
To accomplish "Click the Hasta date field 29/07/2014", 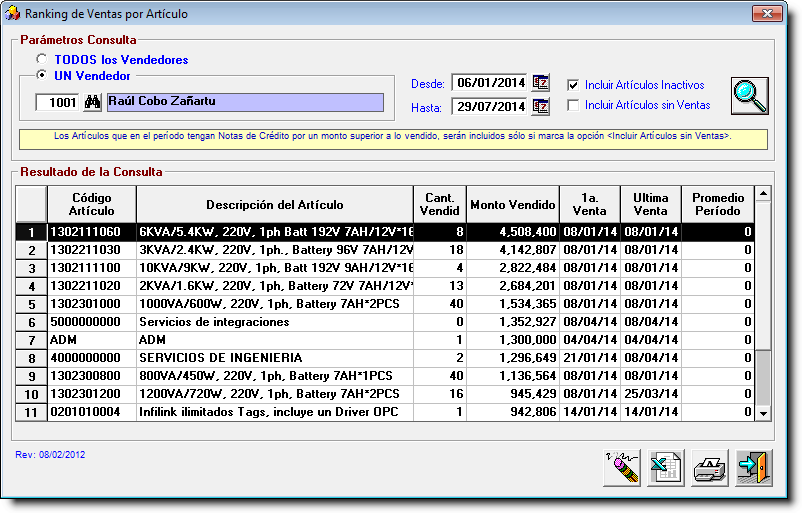I will click(489, 106).
